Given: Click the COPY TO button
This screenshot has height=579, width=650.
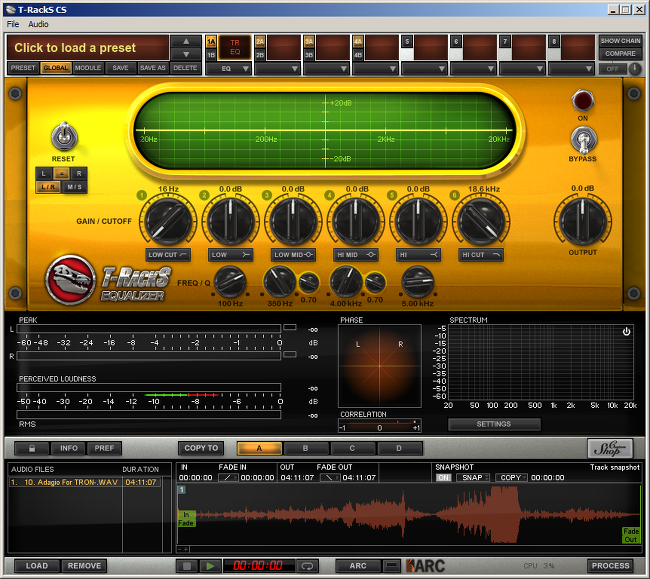Looking at the screenshot, I should 201,448.
